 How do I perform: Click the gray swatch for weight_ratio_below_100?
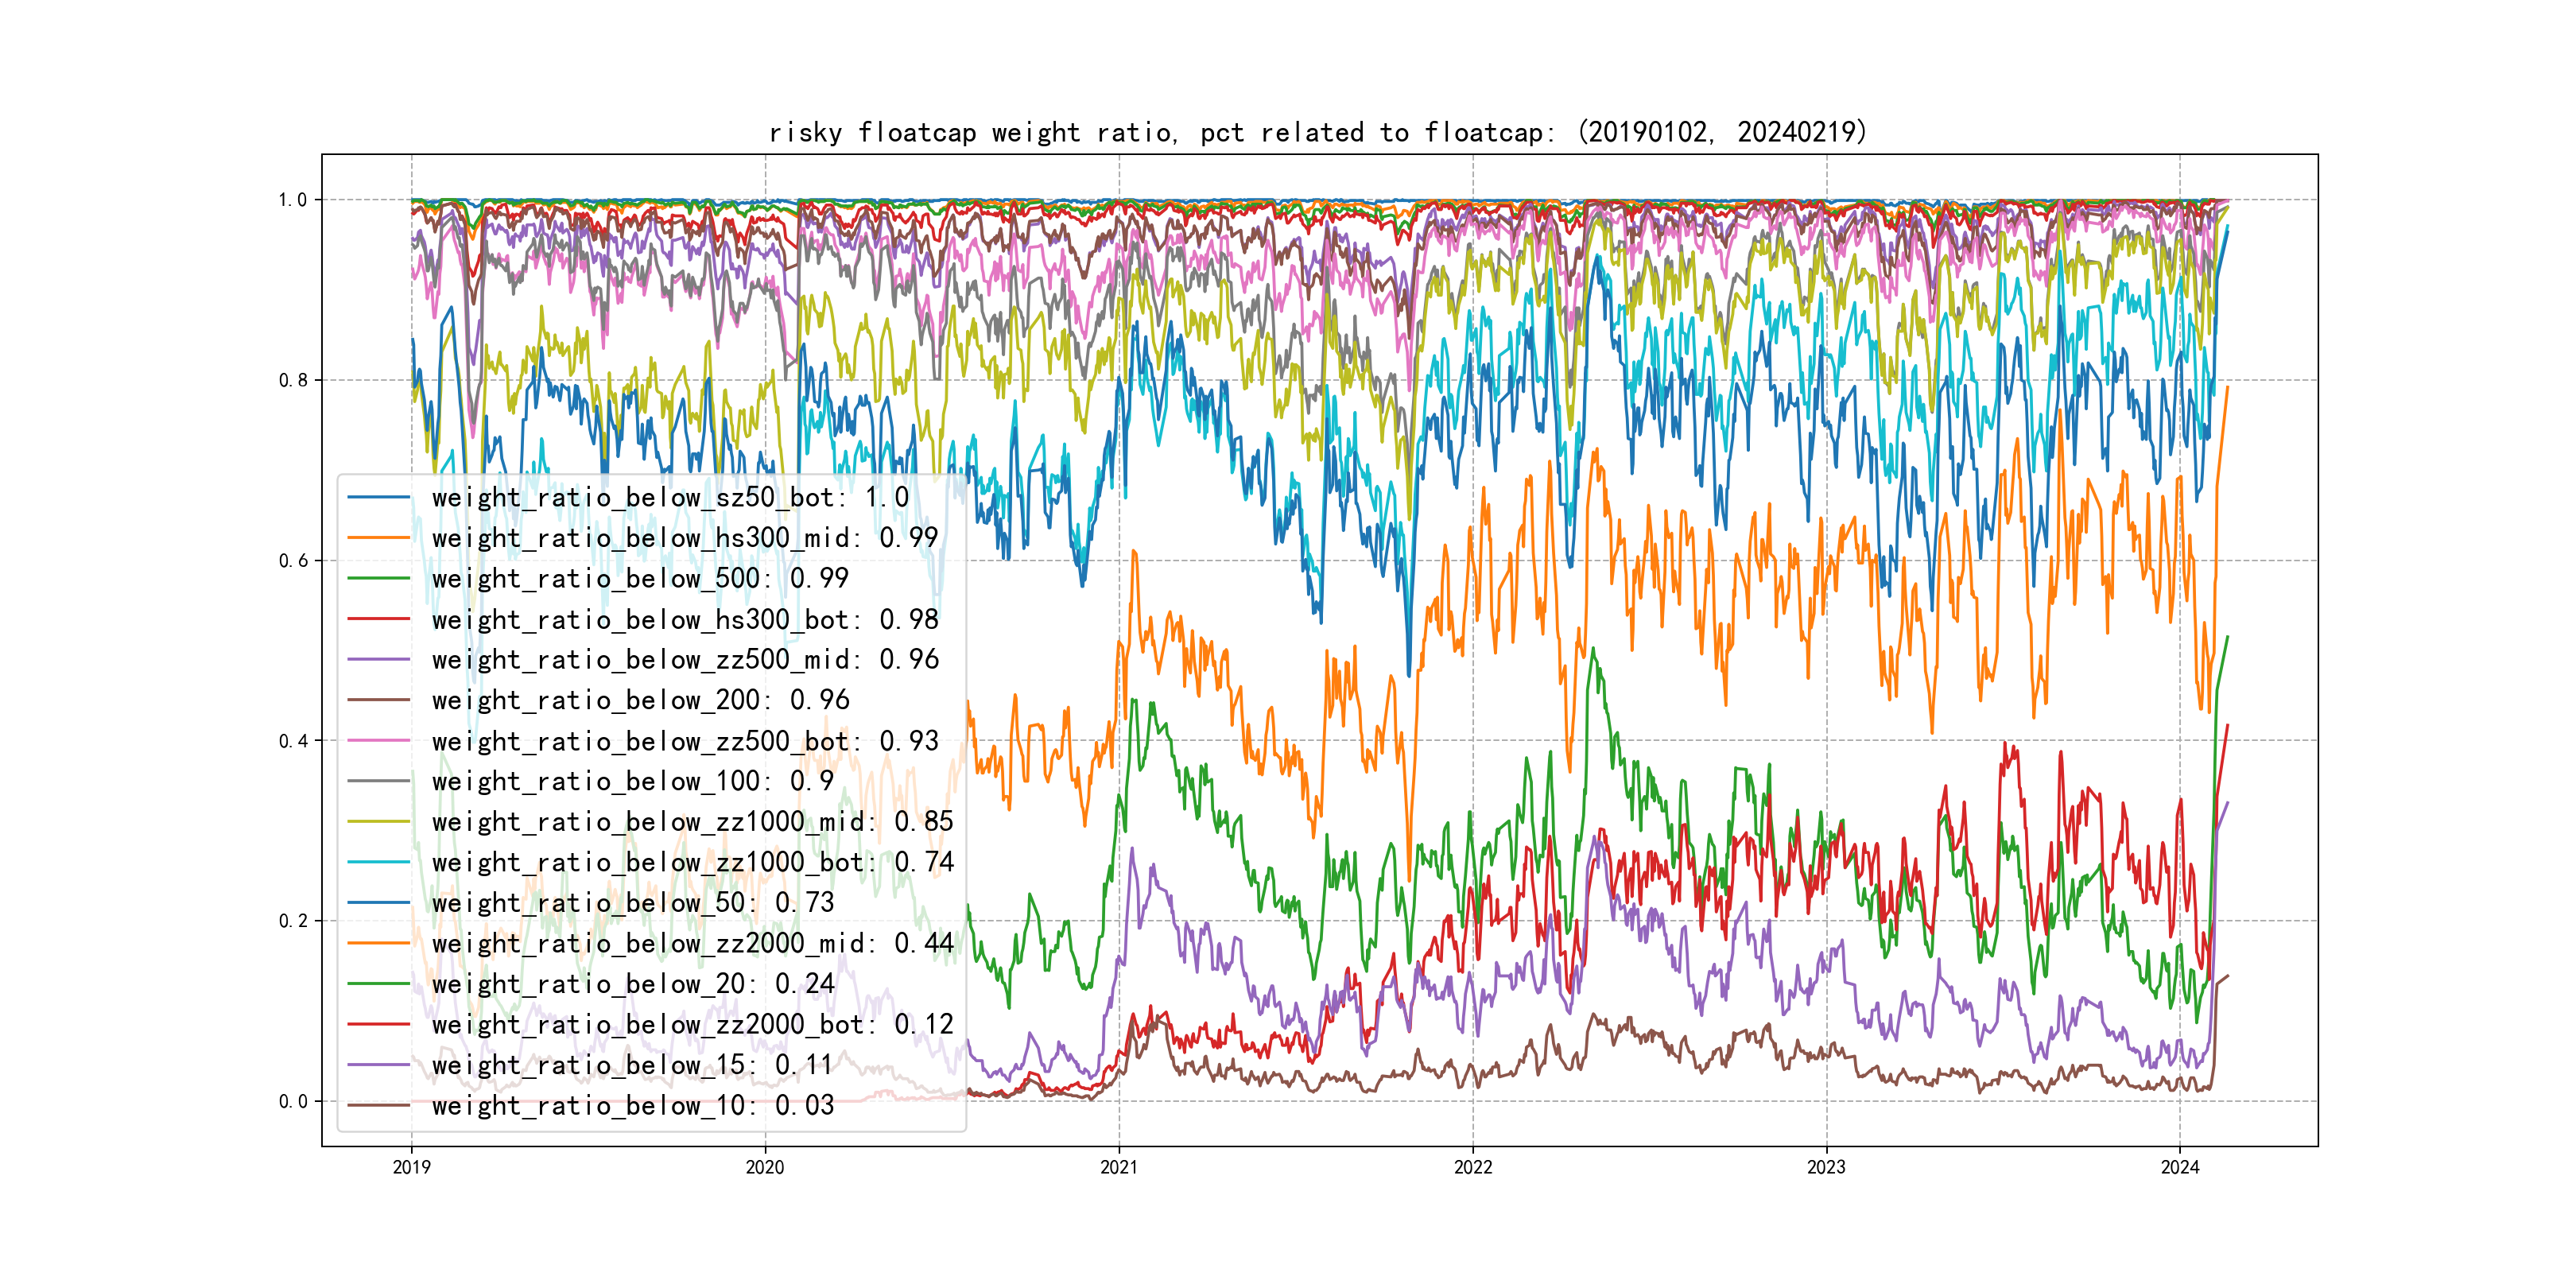click(378, 781)
